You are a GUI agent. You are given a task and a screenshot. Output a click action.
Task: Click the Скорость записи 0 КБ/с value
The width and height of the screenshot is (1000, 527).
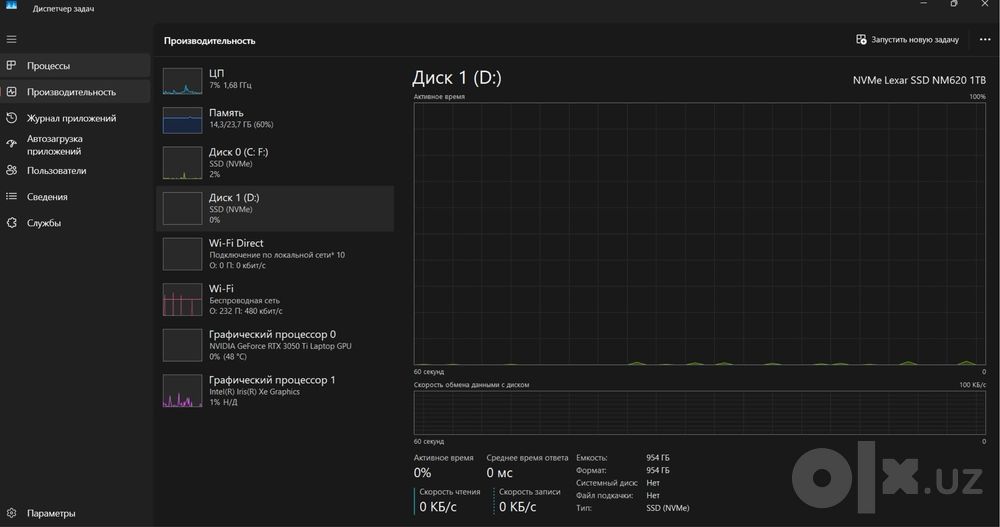(x=517, y=507)
